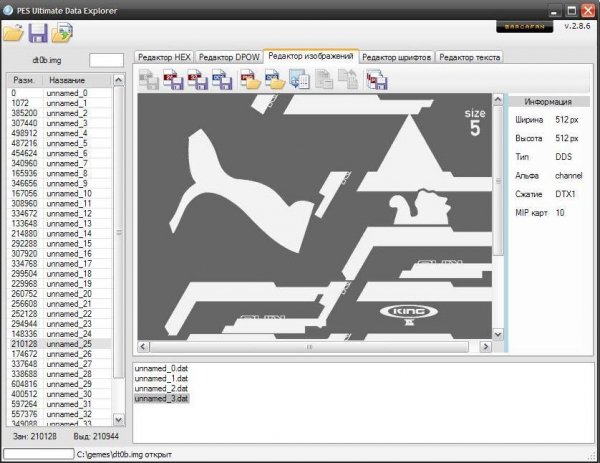Click the Информация panel header

pos(548,102)
